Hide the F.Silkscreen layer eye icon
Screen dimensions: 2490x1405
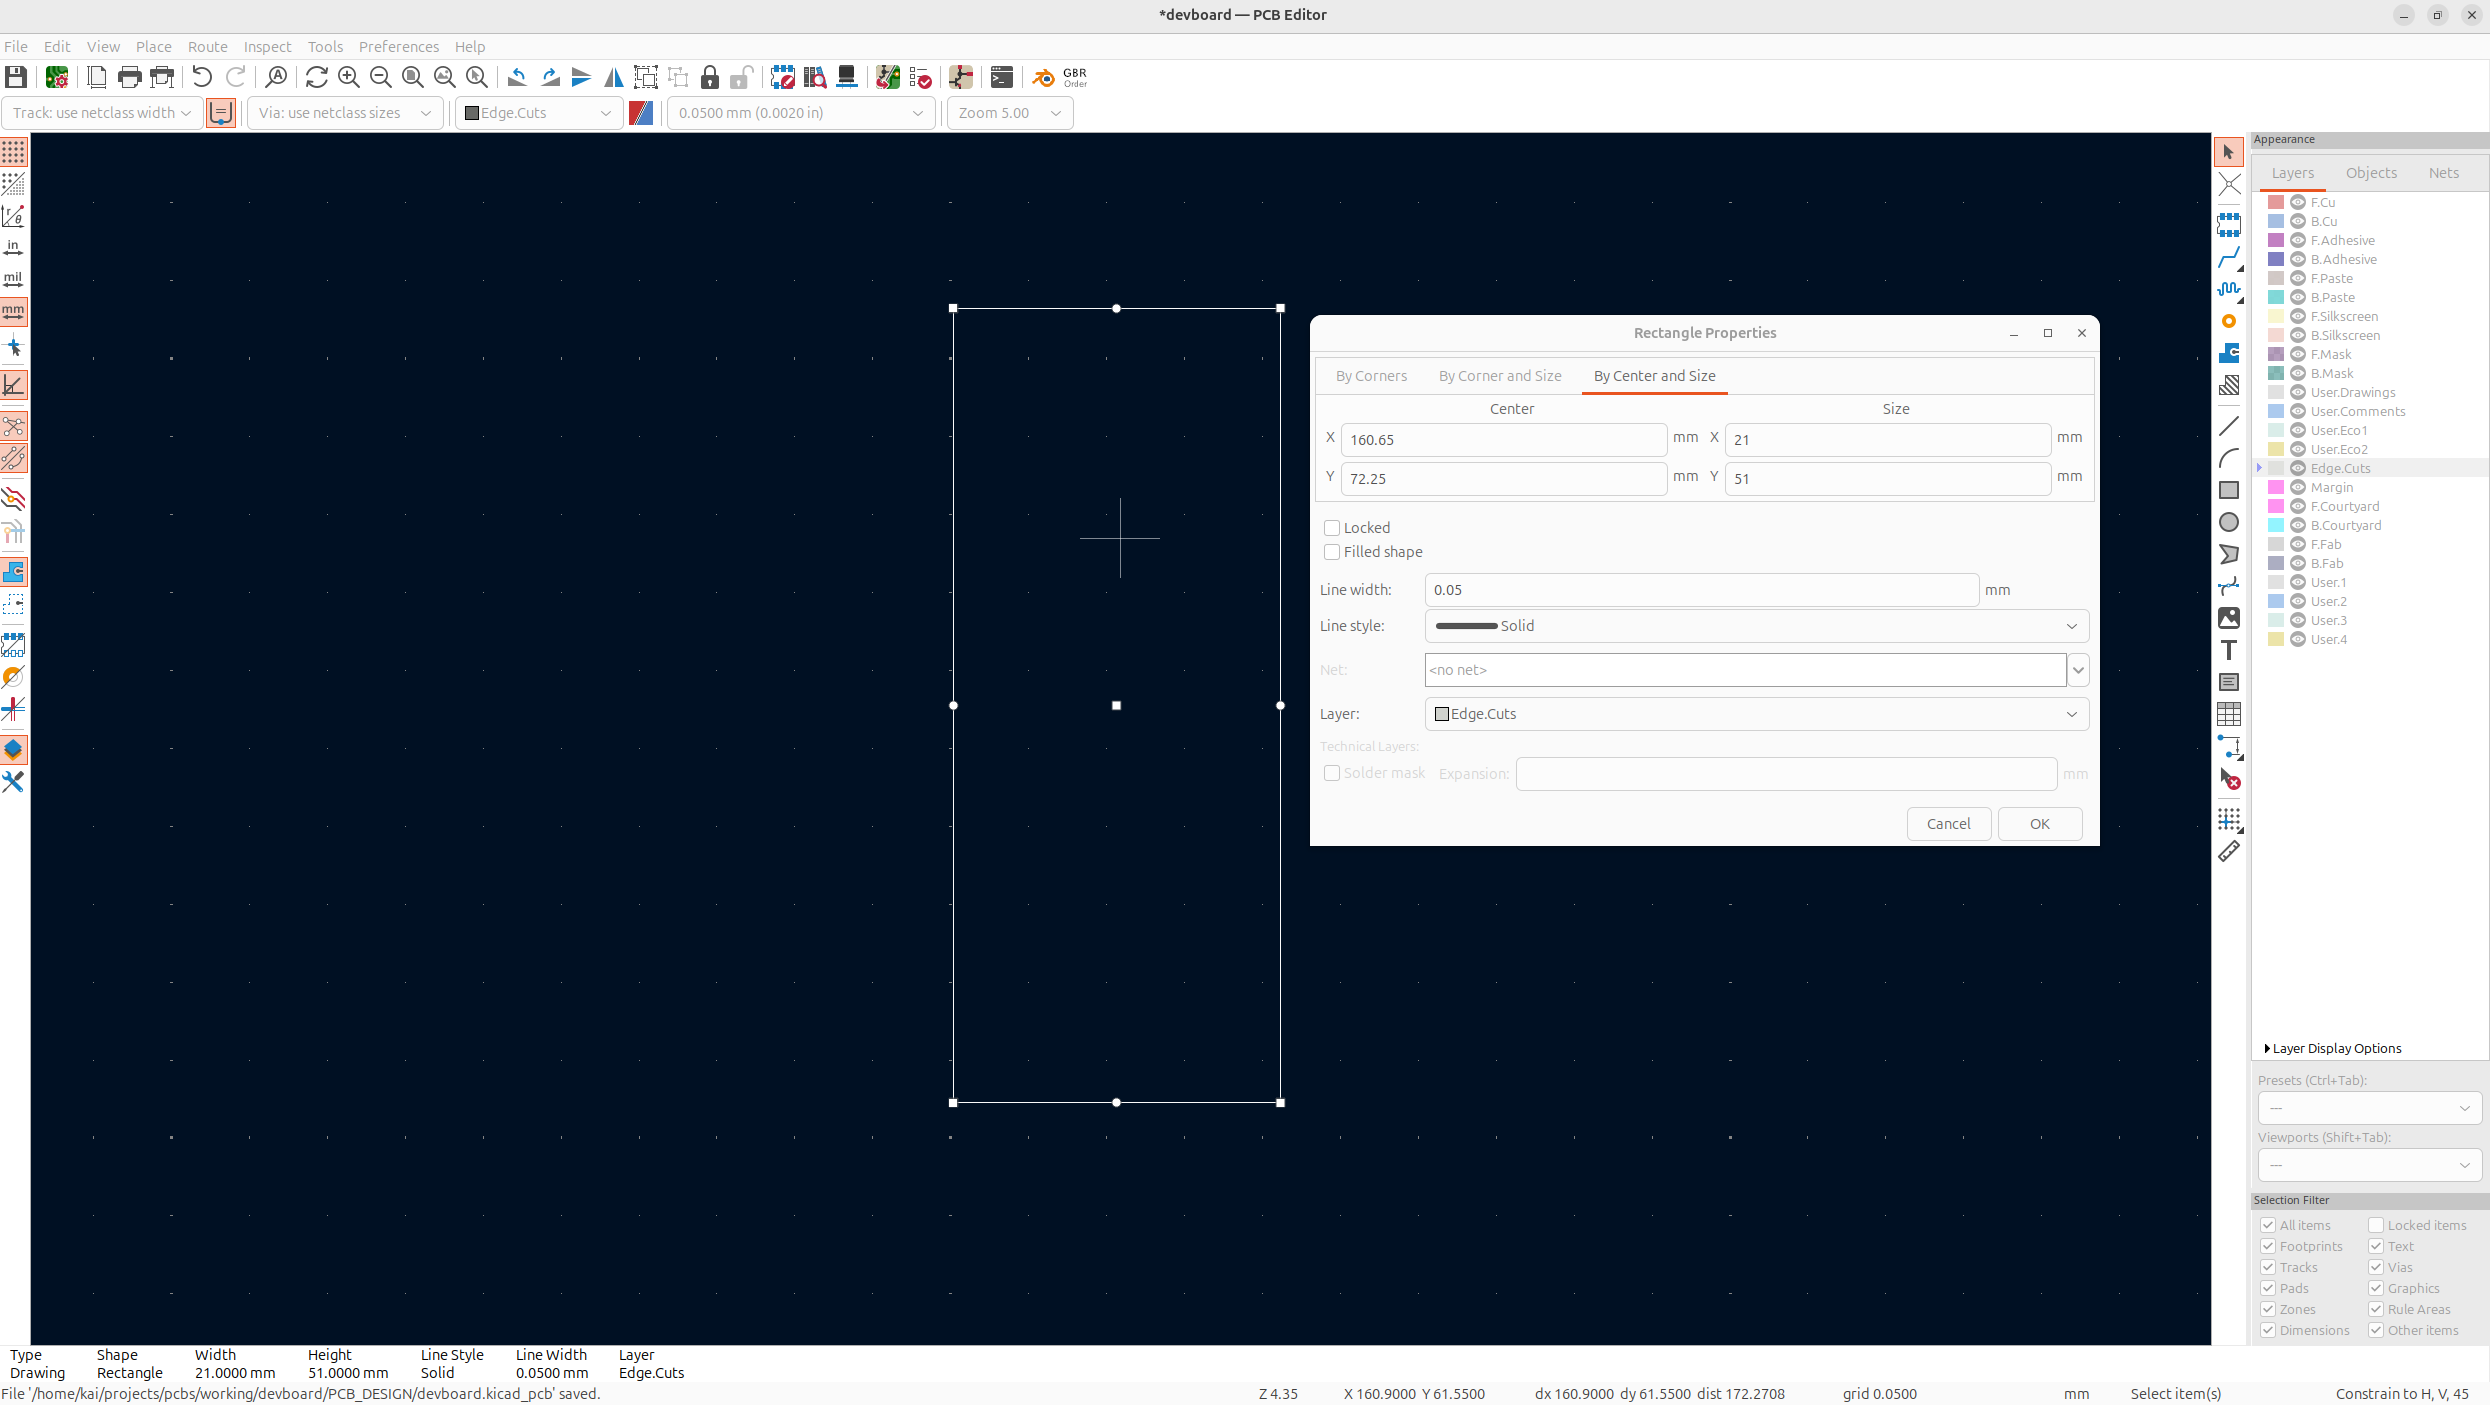pyautogui.click(x=2298, y=316)
